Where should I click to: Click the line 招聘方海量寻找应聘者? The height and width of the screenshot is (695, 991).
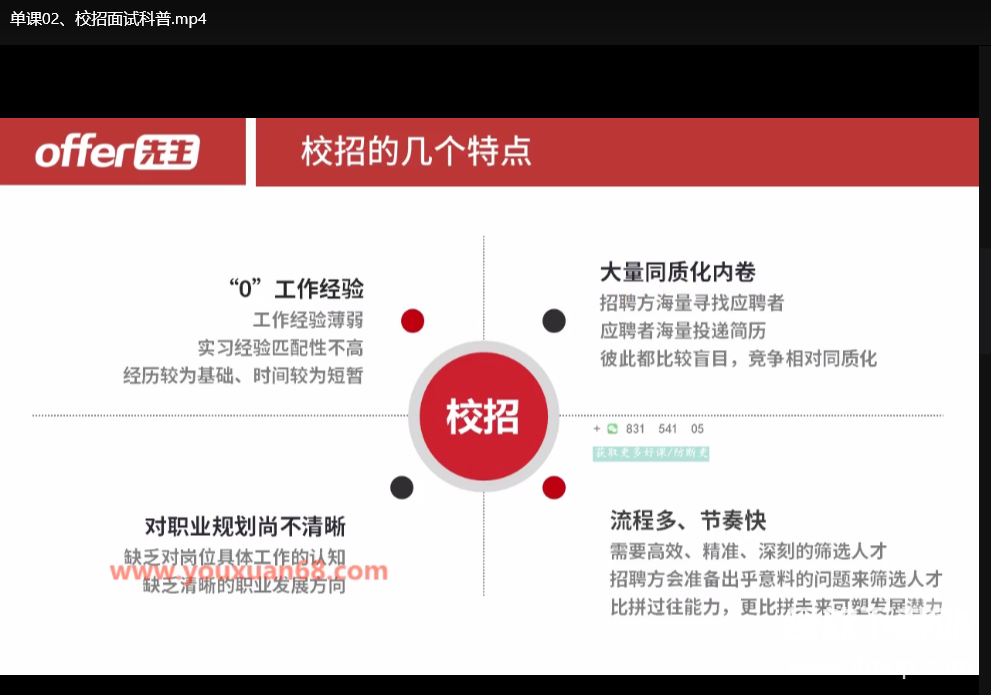click(x=692, y=303)
